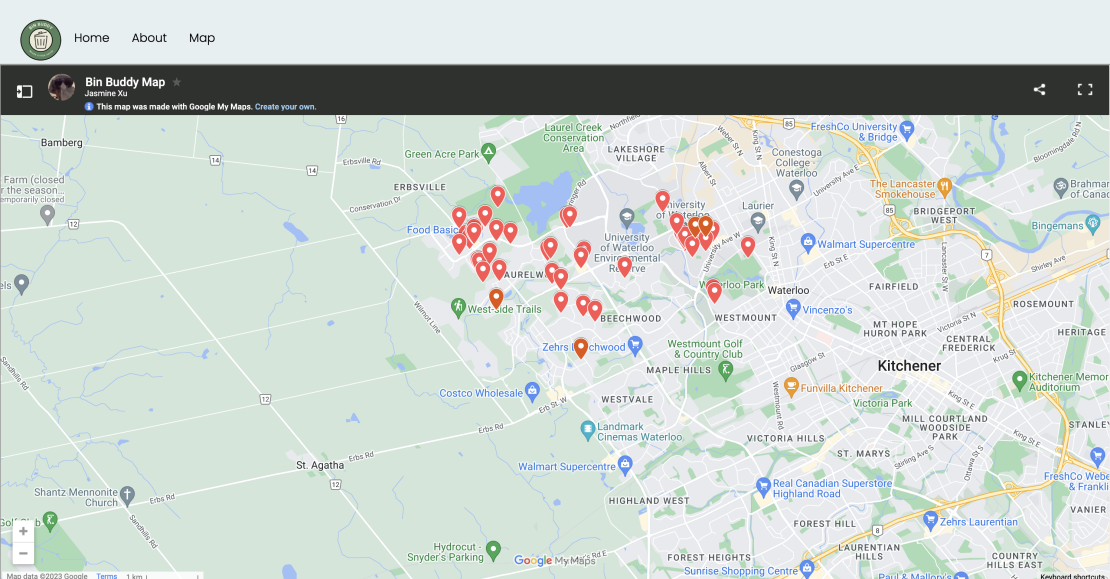Click the info icon beside My Maps notice
Image resolution: width=1110 pixels, height=579 pixels.
(89, 107)
